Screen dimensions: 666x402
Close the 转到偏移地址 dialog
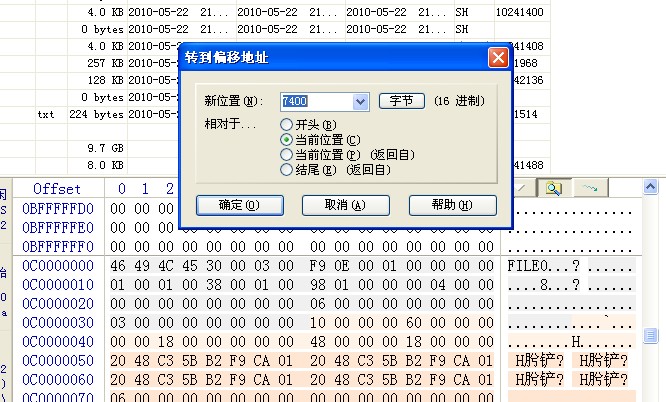click(498, 57)
